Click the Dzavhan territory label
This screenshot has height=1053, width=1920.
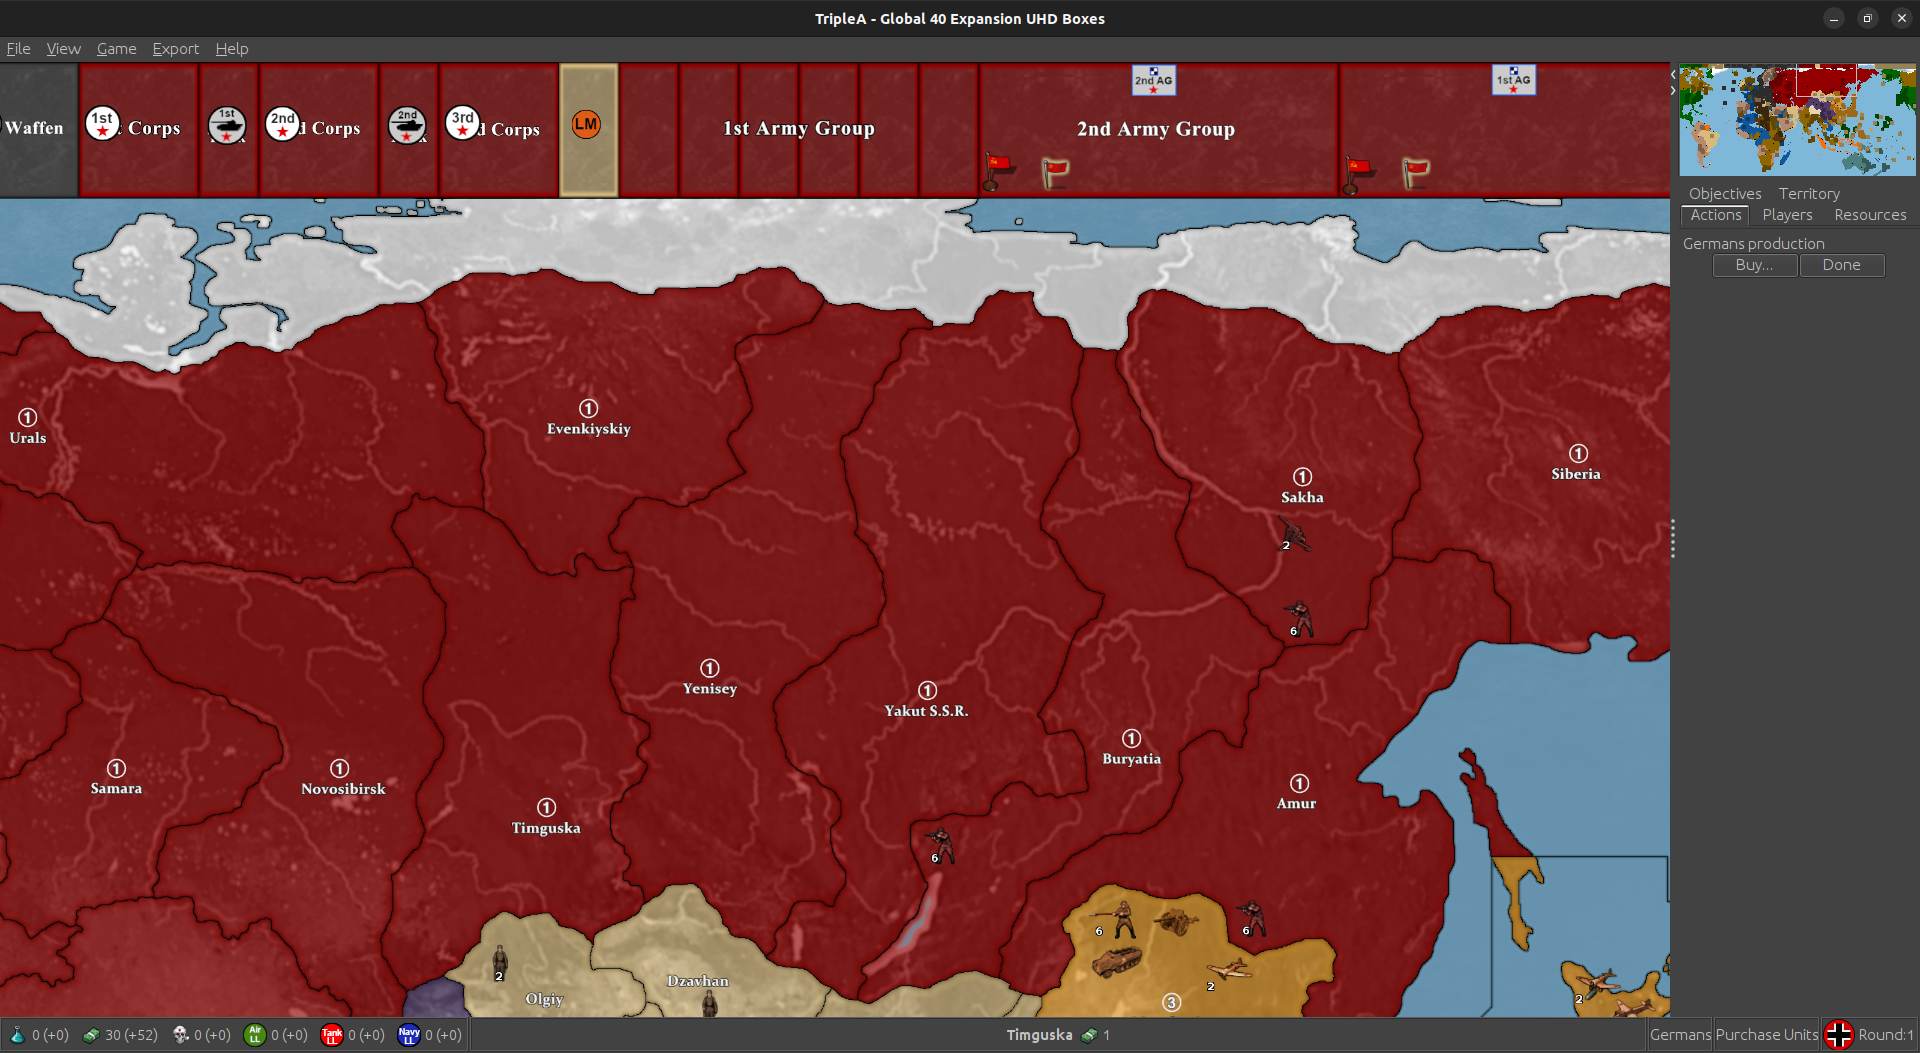[x=698, y=981]
